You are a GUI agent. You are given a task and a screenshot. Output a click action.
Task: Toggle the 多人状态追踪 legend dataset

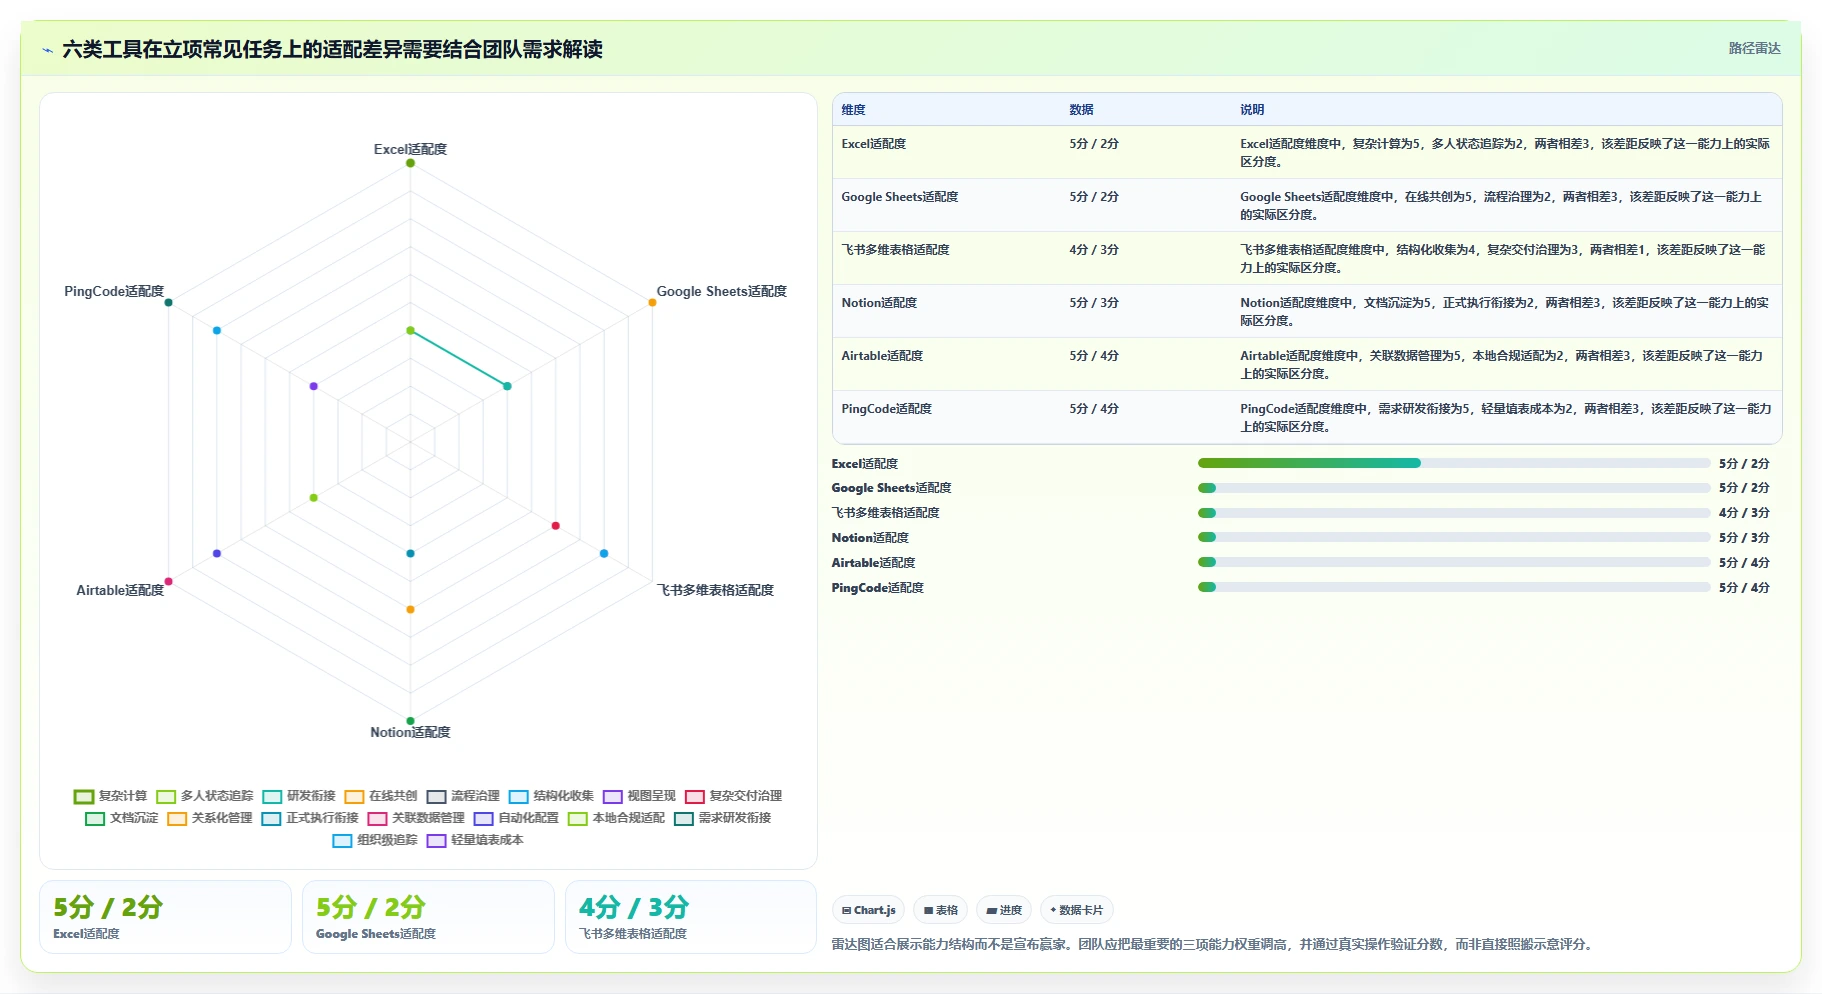pyautogui.click(x=205, y=796)
